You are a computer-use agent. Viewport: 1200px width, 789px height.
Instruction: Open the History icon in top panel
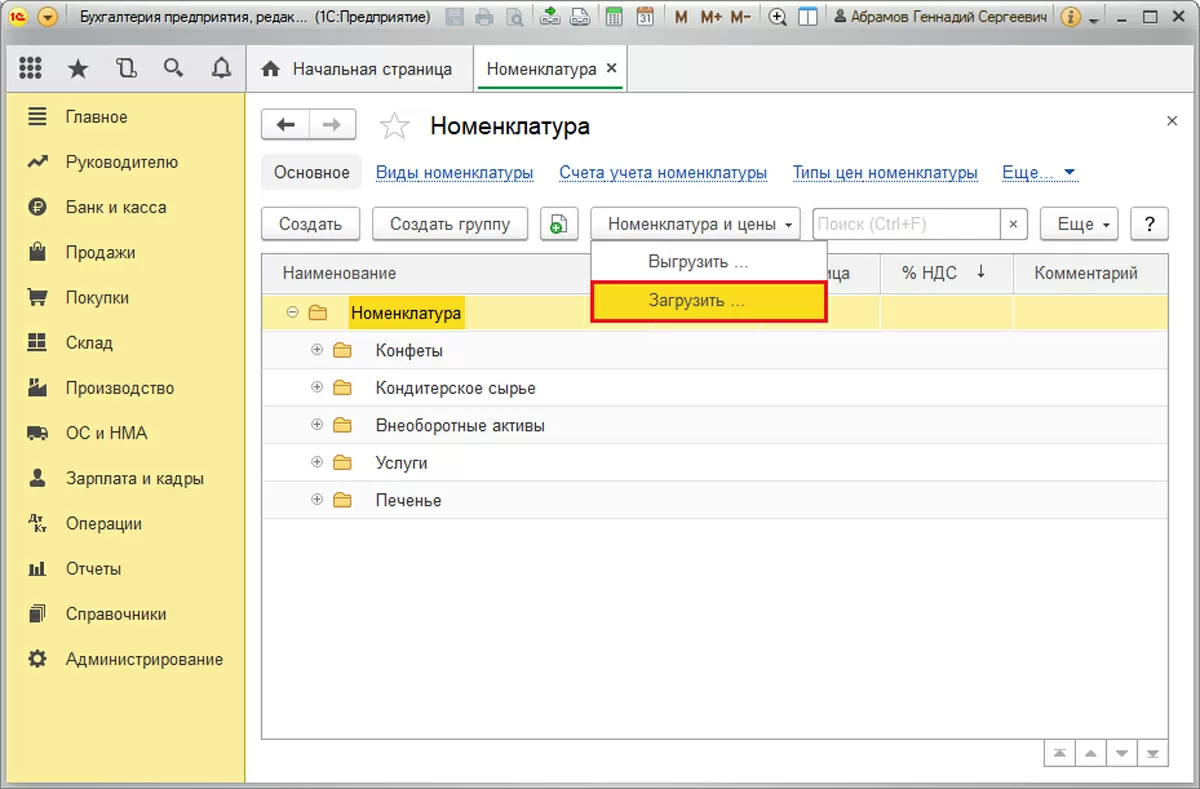(125, 68)
